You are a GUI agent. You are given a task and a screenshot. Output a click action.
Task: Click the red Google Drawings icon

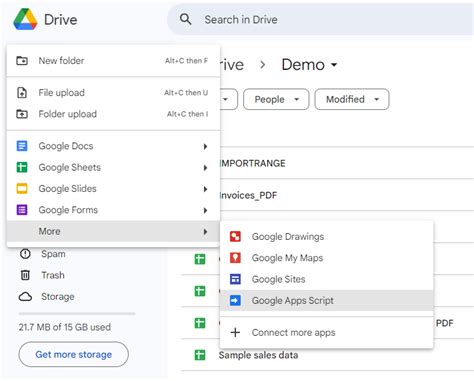(x=235, y=237)
